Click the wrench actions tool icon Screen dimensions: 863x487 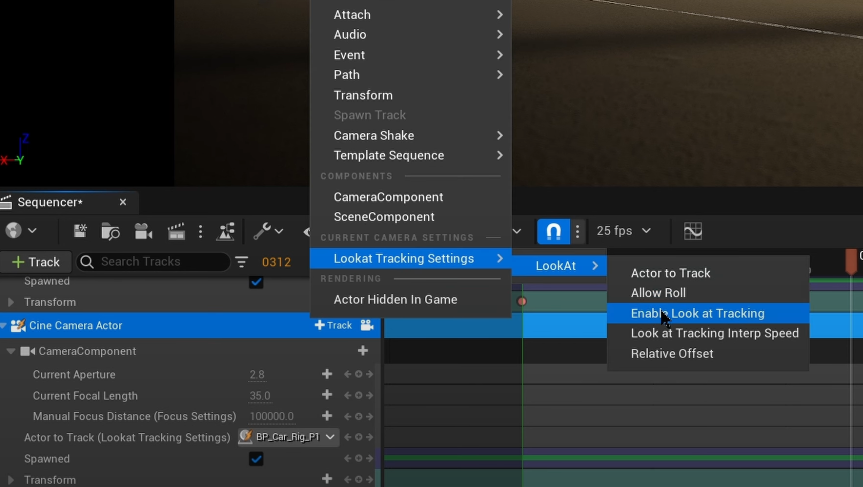(x=262, y=231)
